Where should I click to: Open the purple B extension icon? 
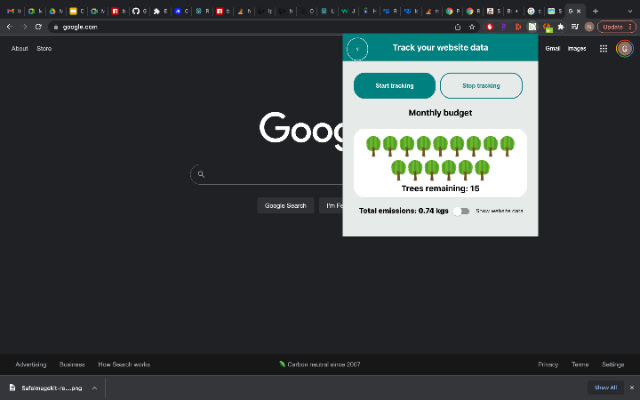pos(504,27)
